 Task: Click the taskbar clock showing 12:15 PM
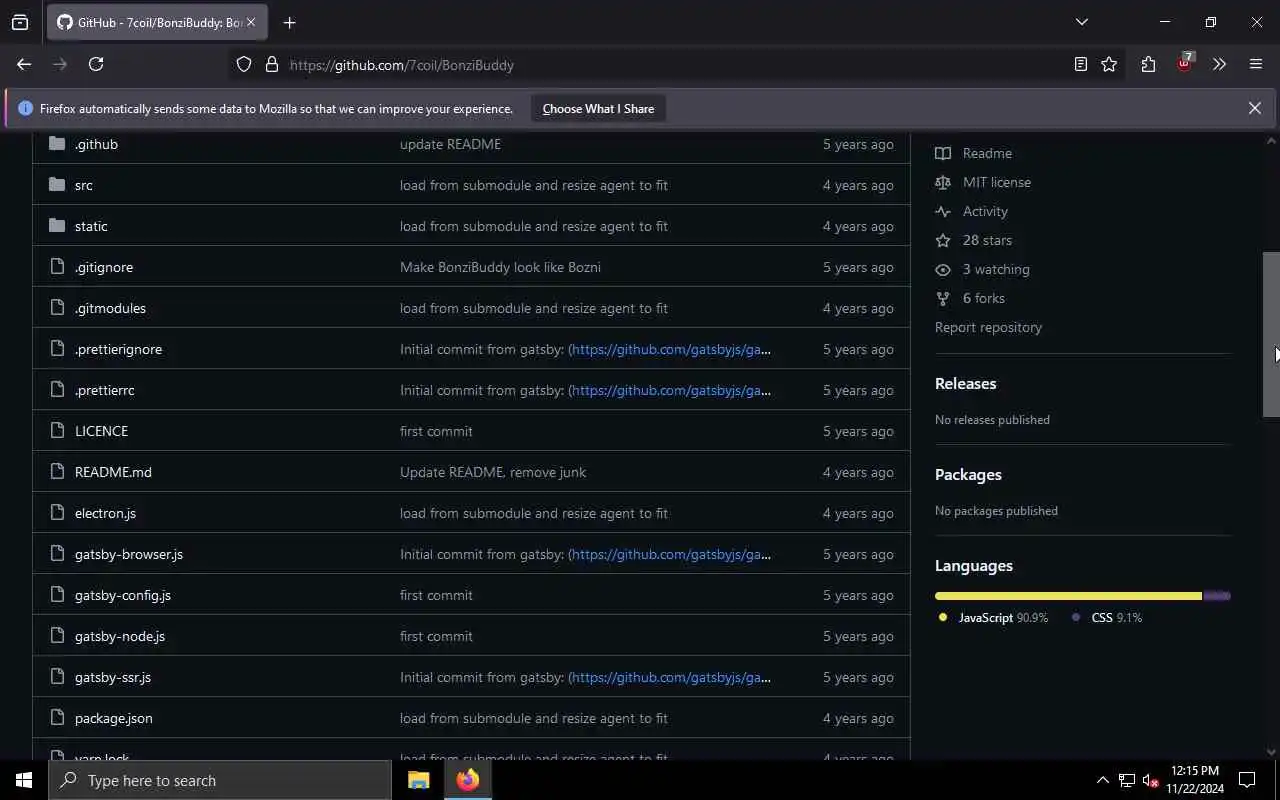point(1195,780)
